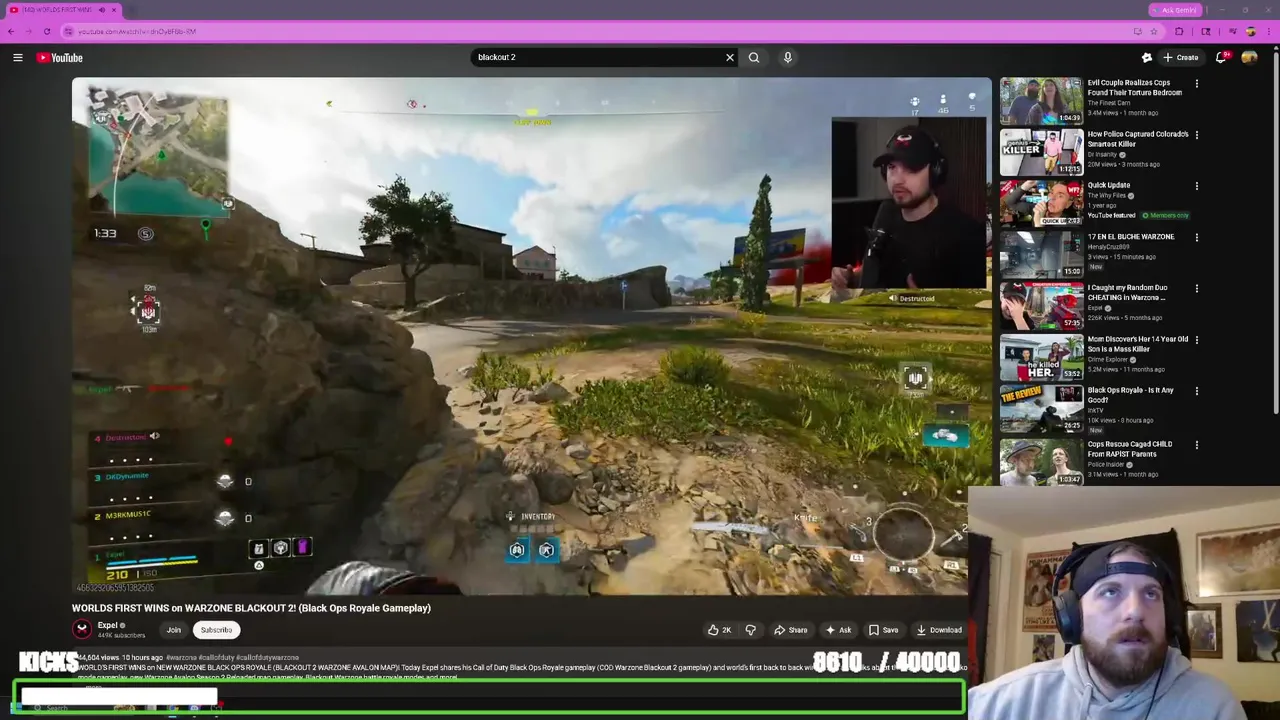1280x720 pixels.
Task: Click the #warzone hashtag in description
Action: [181, 658]
